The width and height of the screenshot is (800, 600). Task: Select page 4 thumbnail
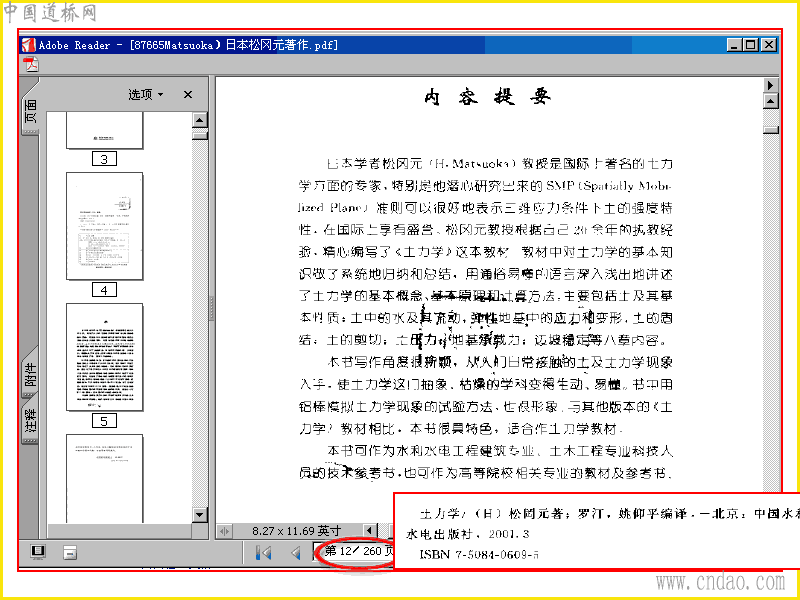click(x=105, y=226)
